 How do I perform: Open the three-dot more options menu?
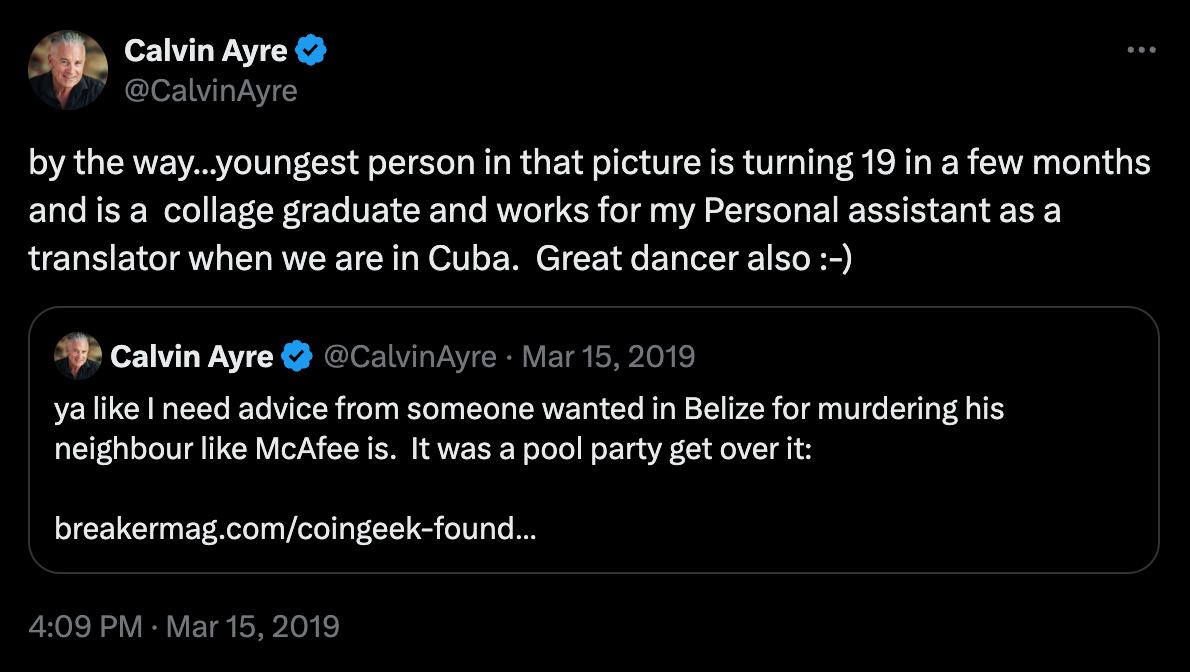(x=1140, y=50)
